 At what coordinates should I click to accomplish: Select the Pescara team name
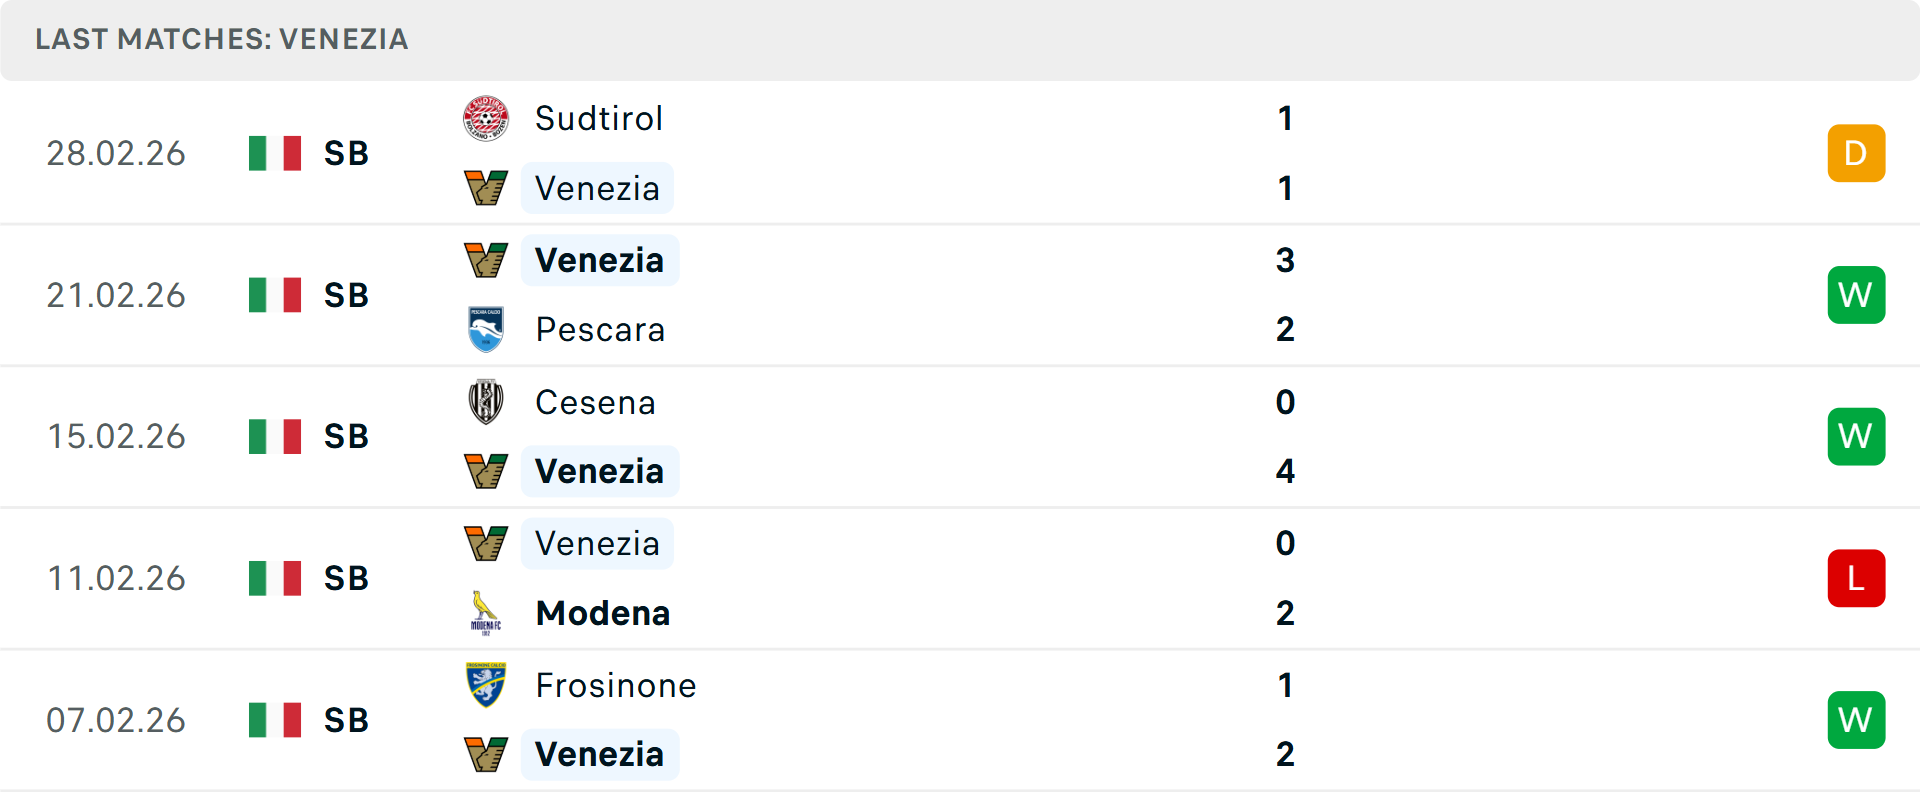point(600,329)
